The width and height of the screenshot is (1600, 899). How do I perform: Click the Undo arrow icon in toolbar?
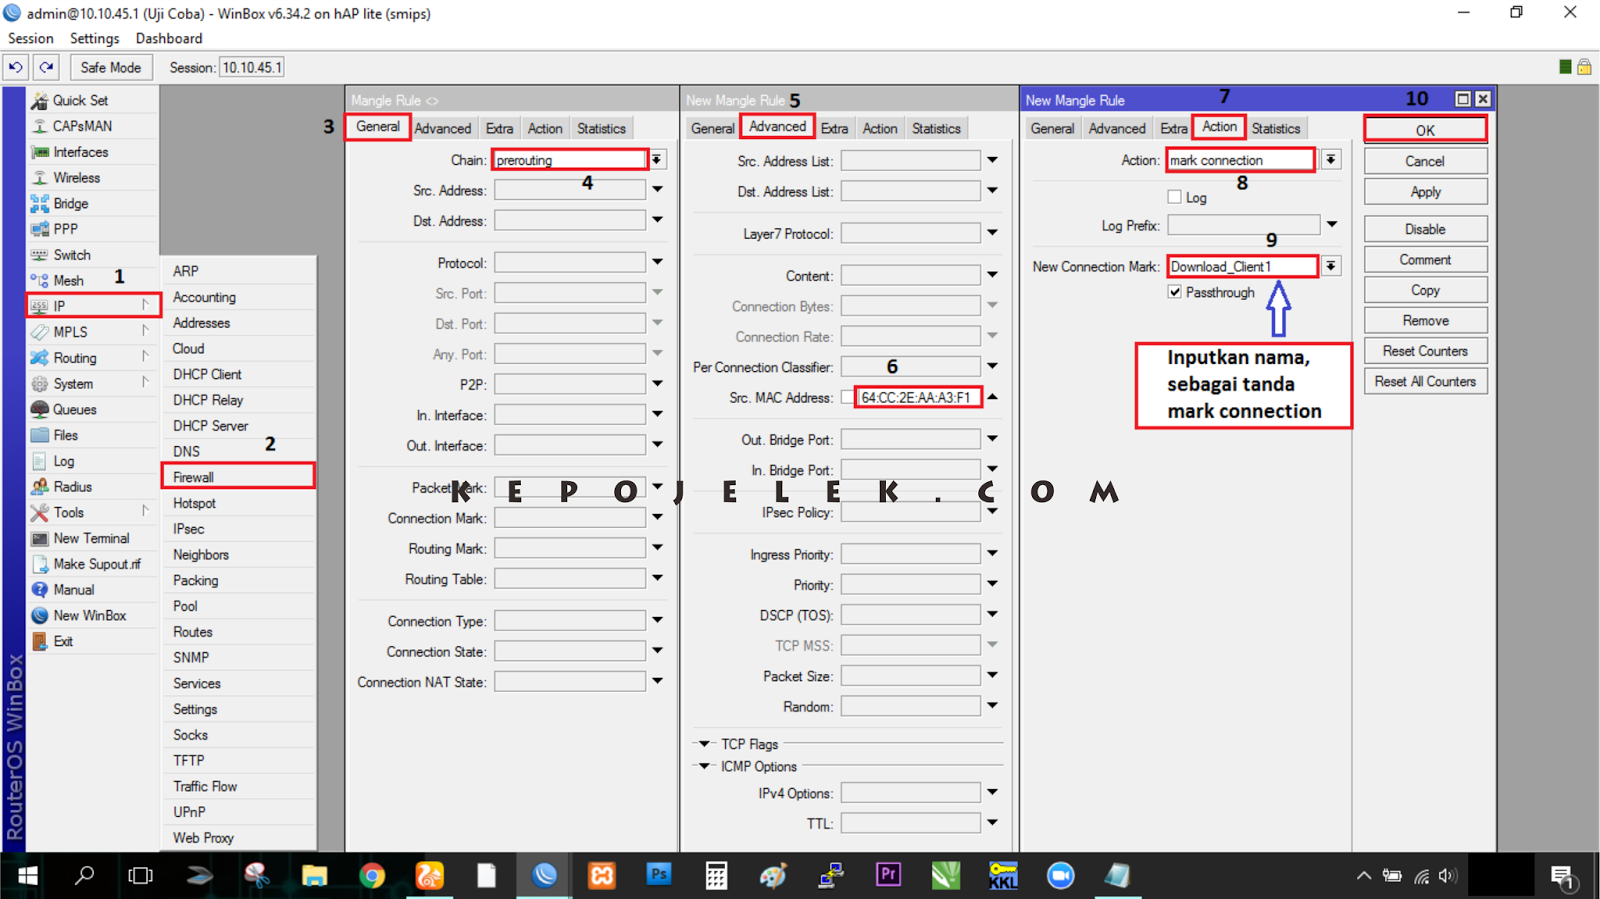pyautogui.click(x=16, y=67)
